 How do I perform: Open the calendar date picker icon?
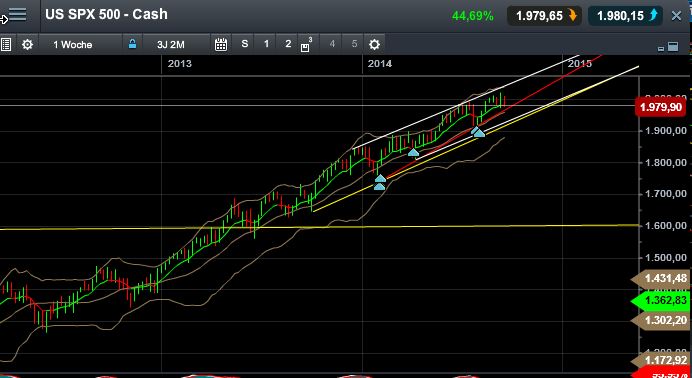click(221, 45)
